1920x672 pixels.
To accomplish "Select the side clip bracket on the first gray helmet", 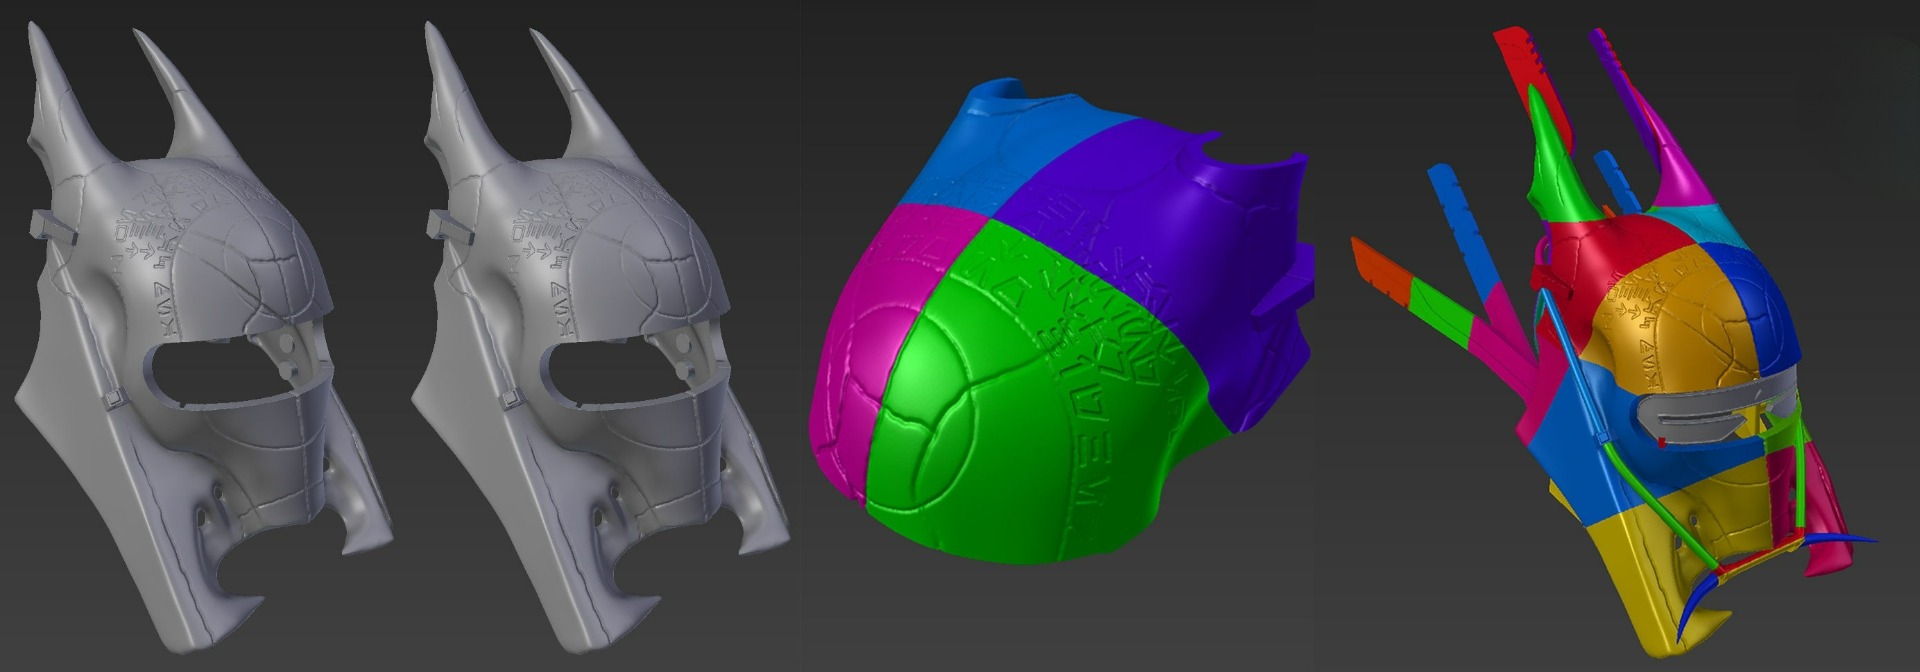I will [50, 226].
